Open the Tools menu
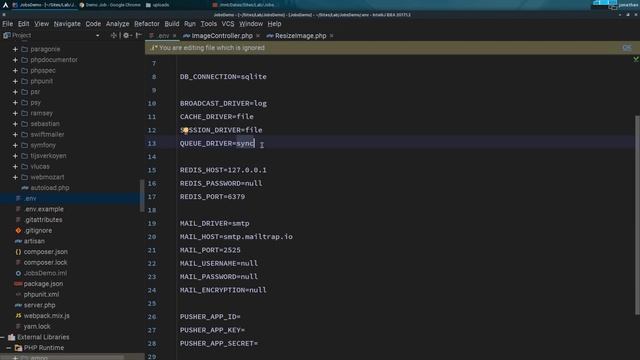 pos(209,24)
